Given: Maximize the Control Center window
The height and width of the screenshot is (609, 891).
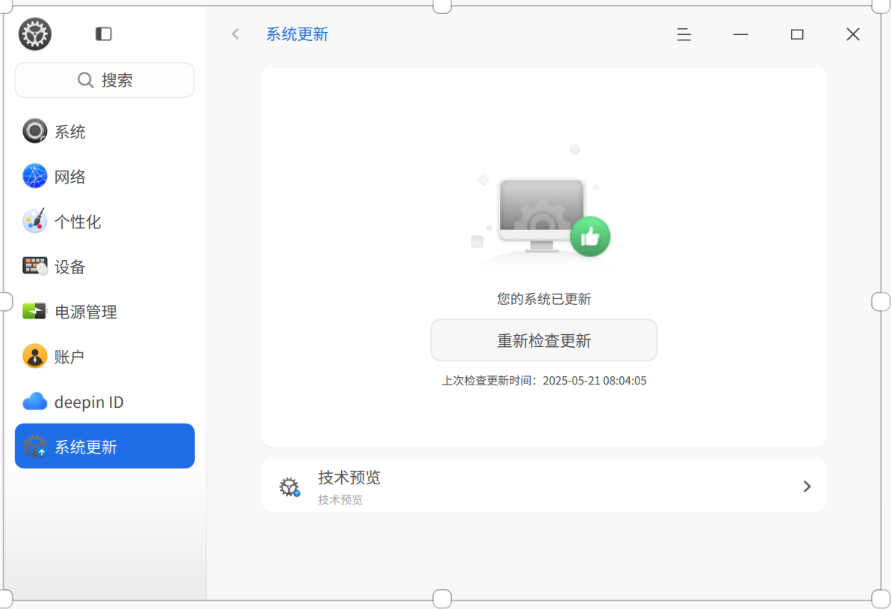Looking at the screenshot, I should point(797,34).
